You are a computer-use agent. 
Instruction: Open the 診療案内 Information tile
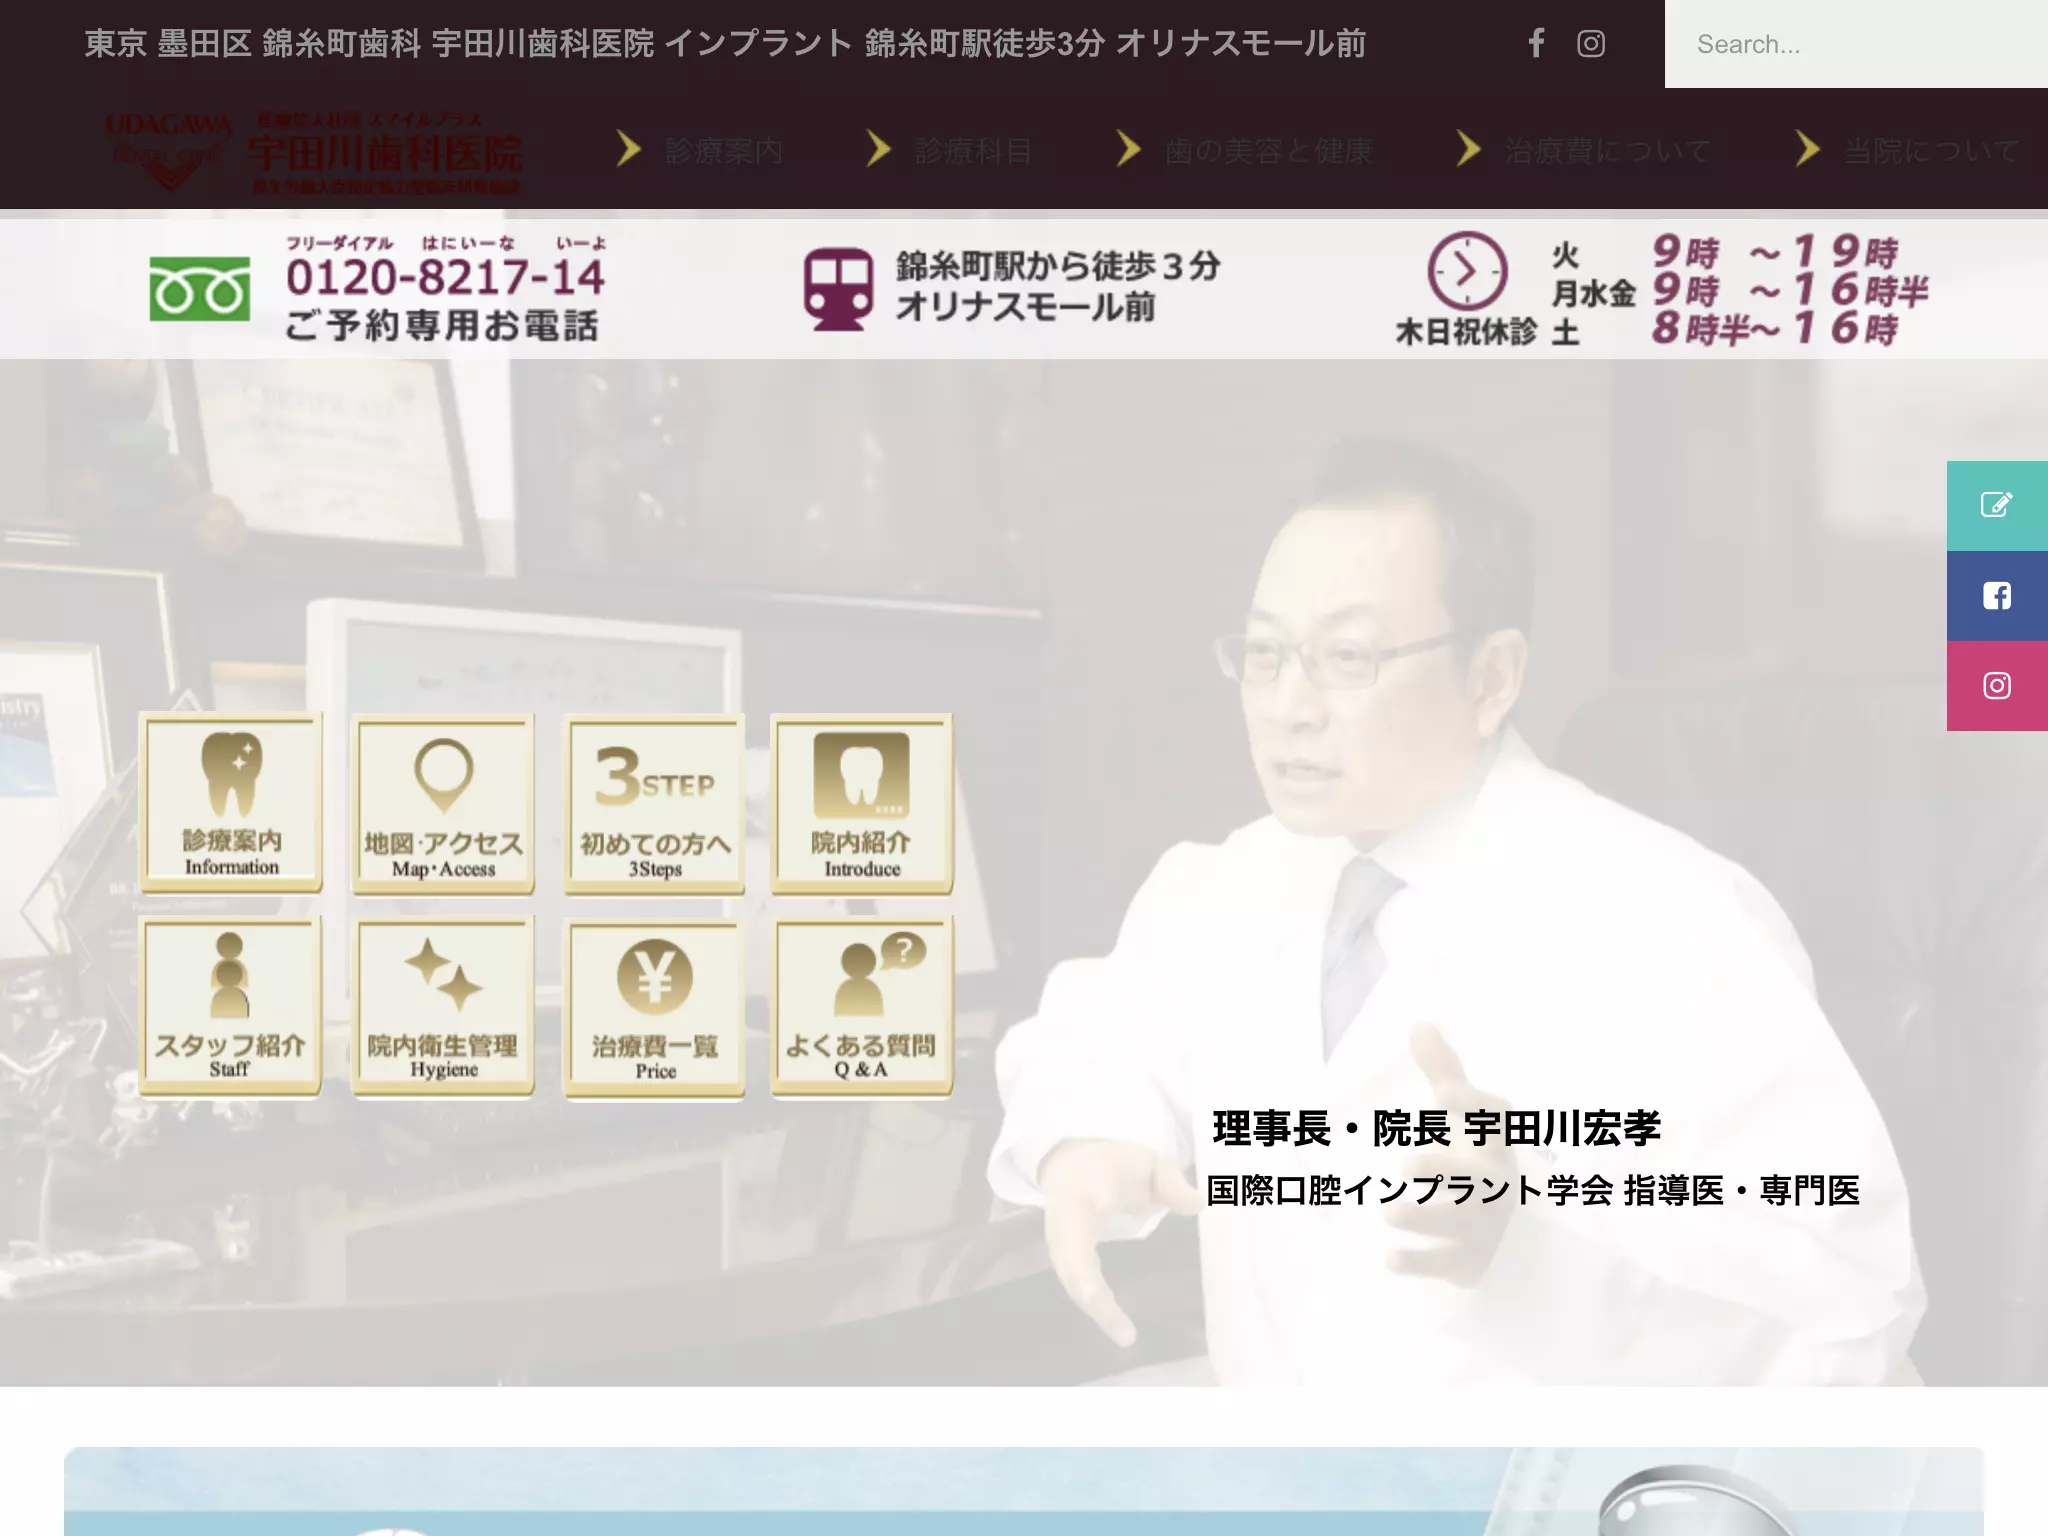pyautogui.click(x=231, y=802)
